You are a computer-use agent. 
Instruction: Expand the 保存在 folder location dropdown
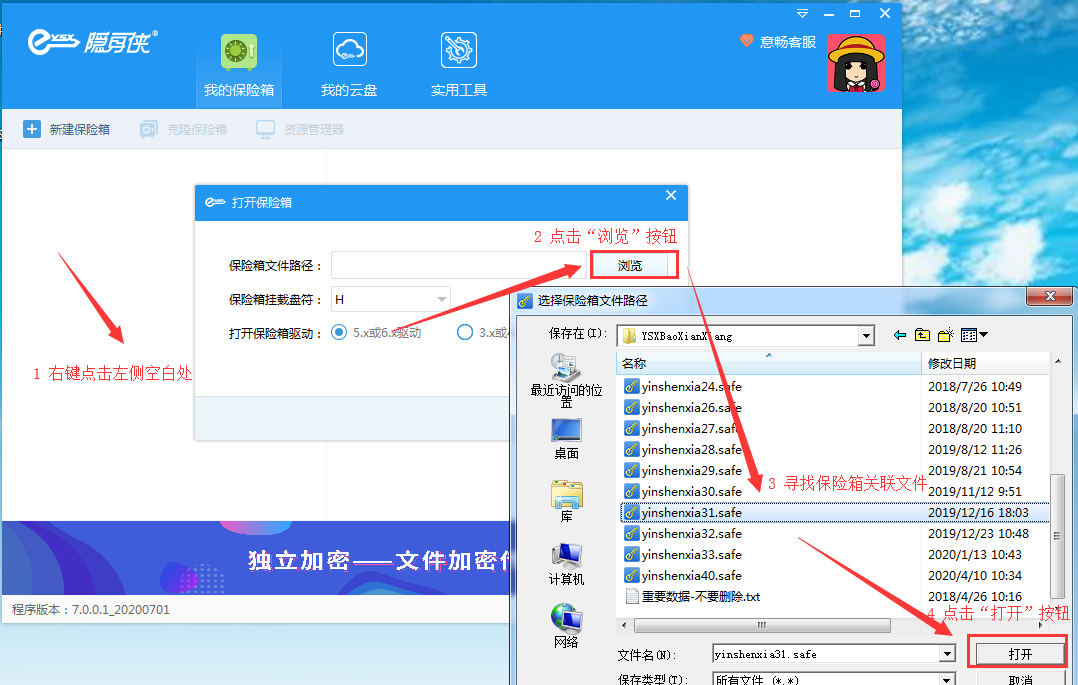pyautogui.click(x=866, y=336)
